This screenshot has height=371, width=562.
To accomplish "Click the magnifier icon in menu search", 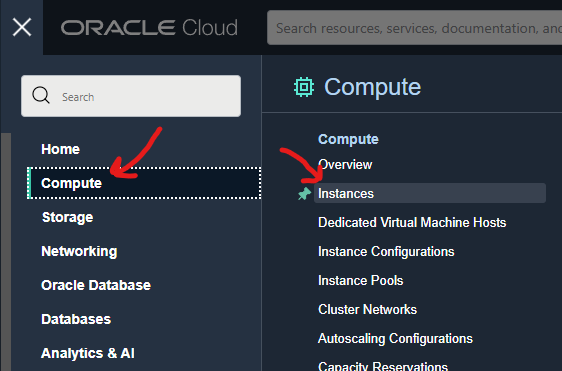I will (41, 95).
